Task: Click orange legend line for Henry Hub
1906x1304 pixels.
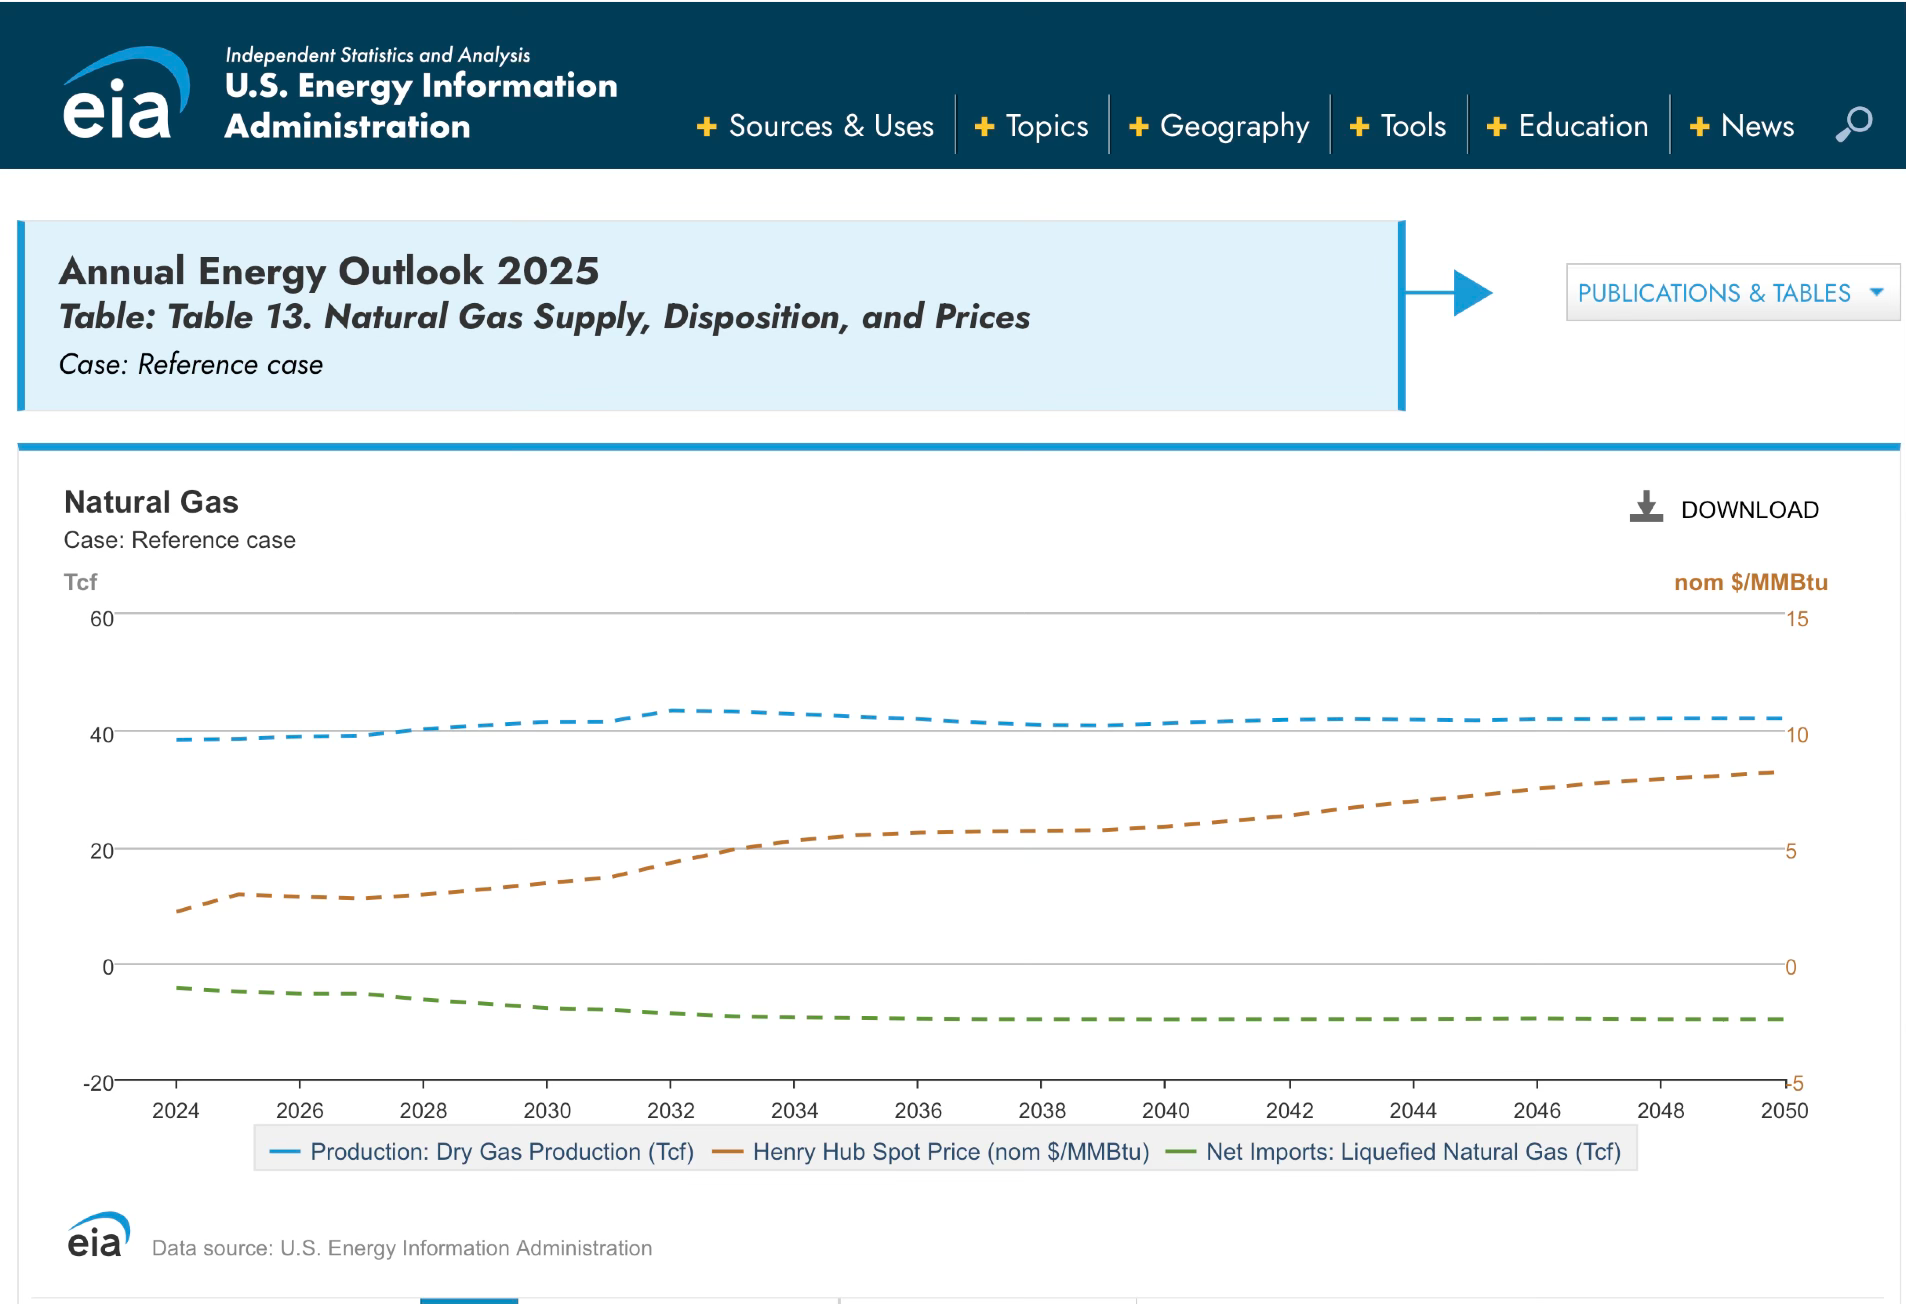Action: click(727, 1153)
